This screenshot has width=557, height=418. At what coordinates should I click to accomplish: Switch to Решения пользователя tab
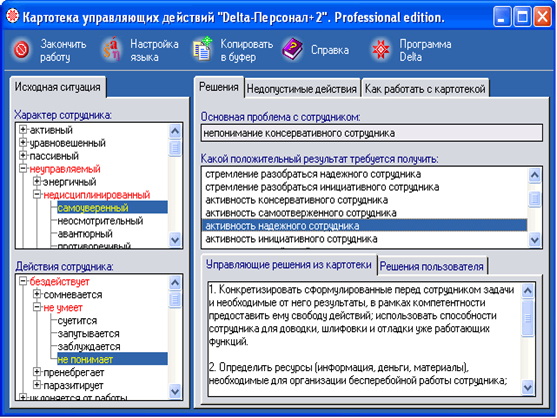point(432,266)
